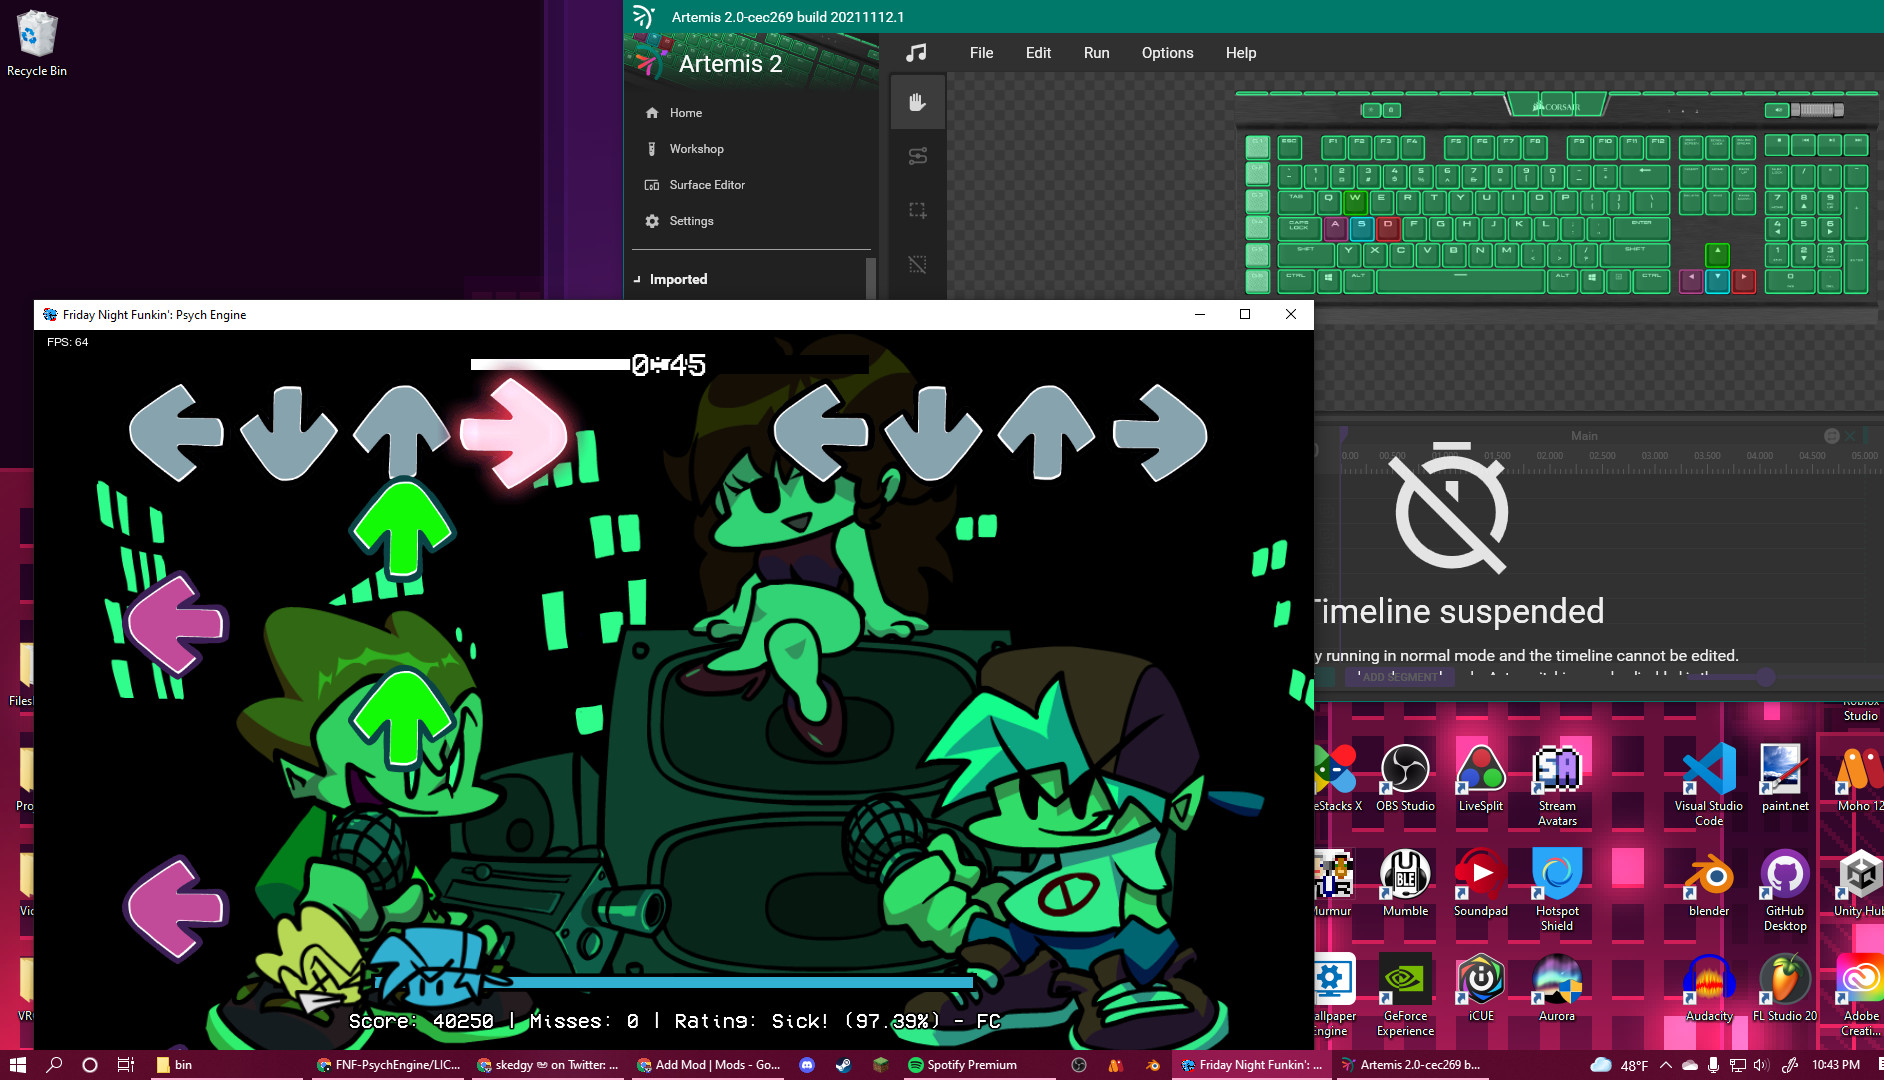
Task: Click the ADD SEGMENT button on the timeline
Action: pos(1400,677)
